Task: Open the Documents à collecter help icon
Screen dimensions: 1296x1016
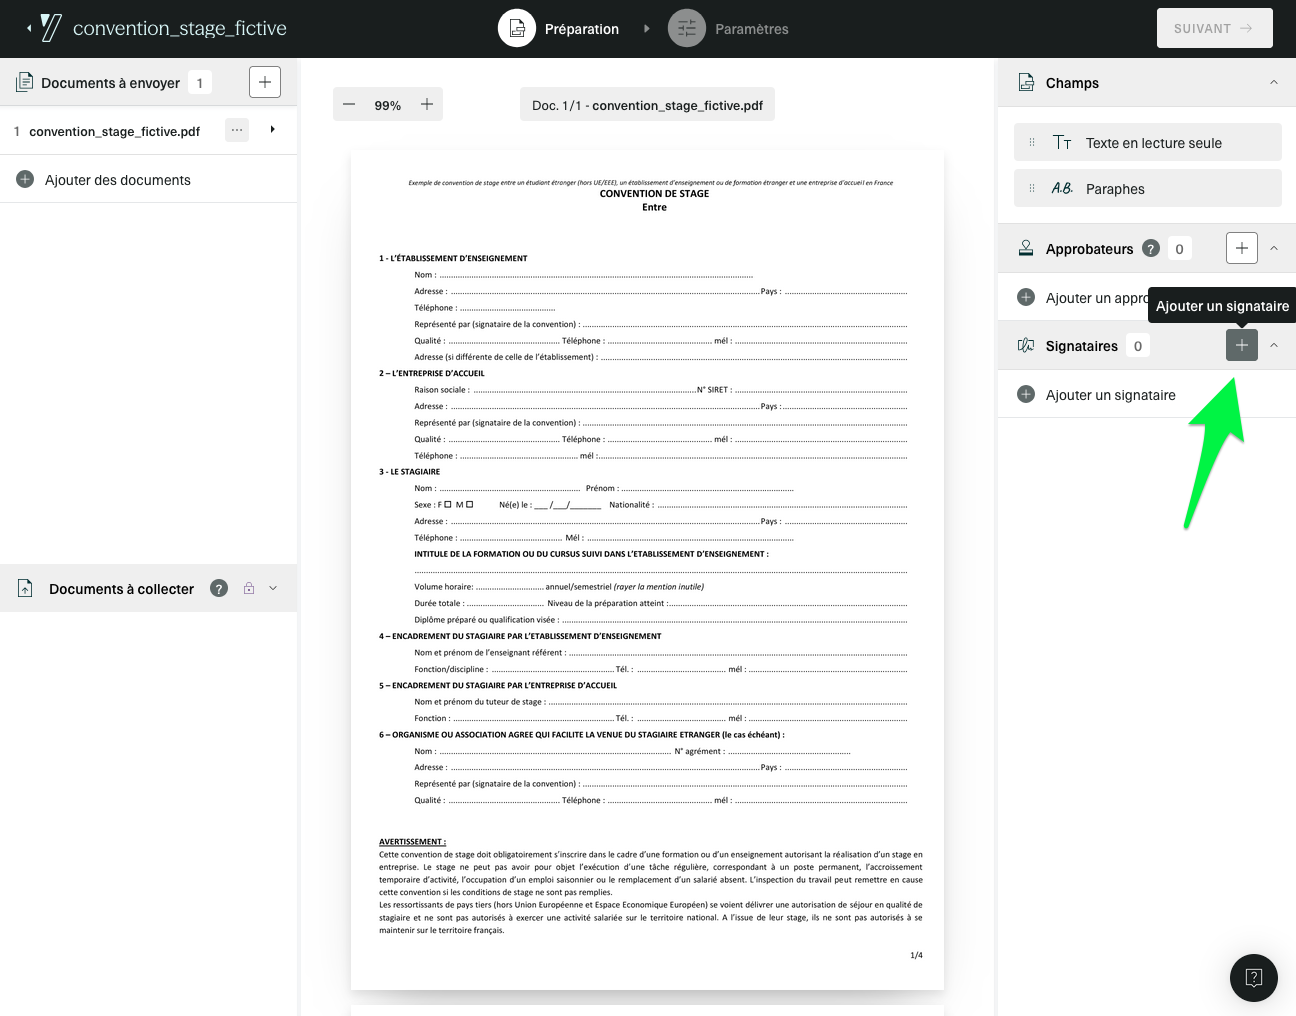Action: click(x=218, y=588)
